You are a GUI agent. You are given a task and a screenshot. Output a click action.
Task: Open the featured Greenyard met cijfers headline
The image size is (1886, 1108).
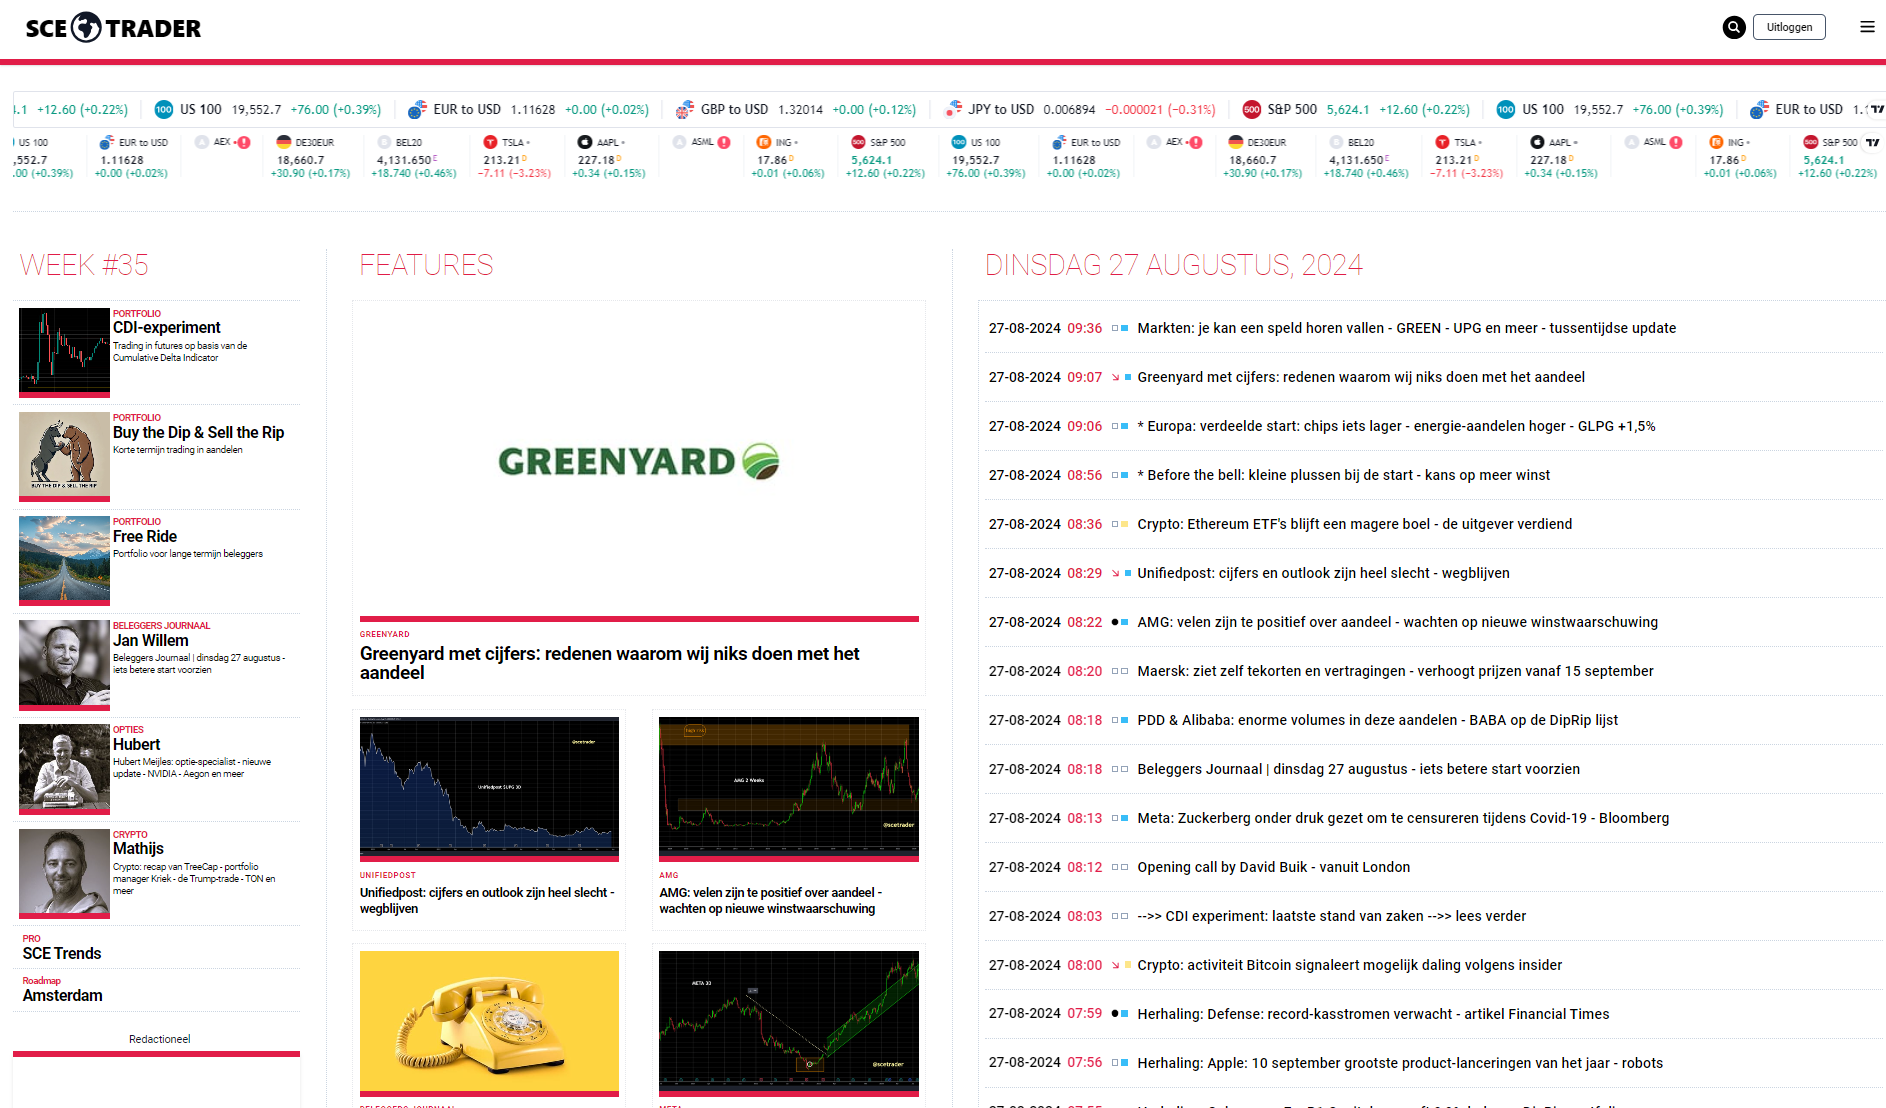[610, 663]
